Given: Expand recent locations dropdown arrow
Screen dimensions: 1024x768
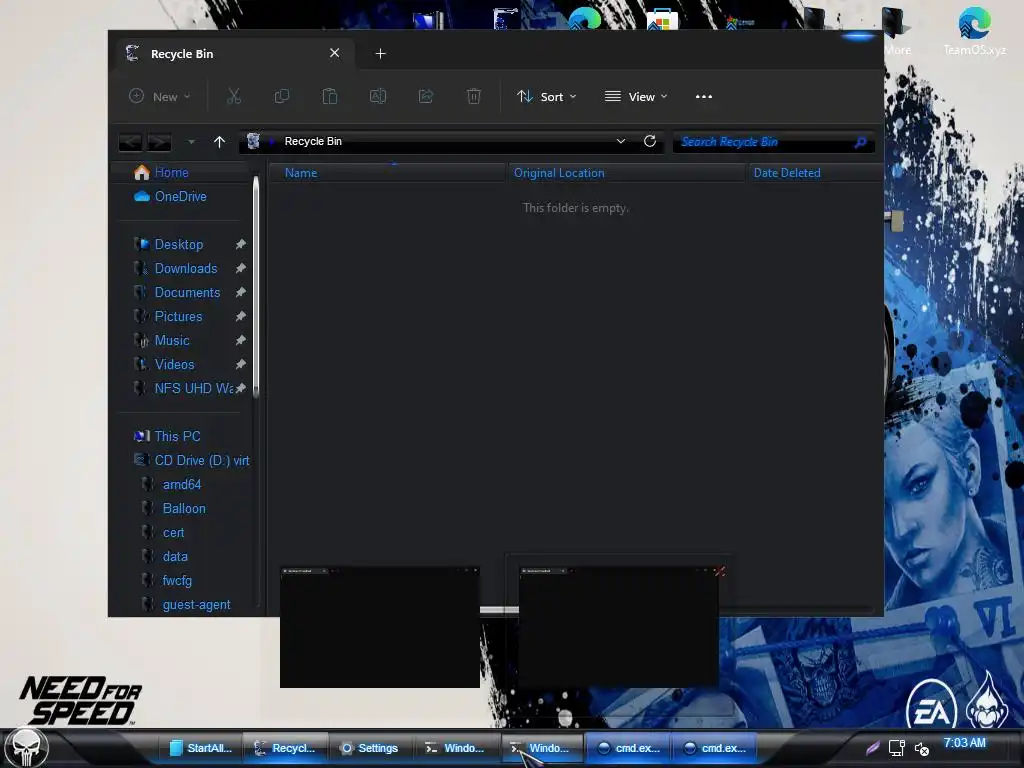Looking at the screenshot, I should click(x=191, y=141).
